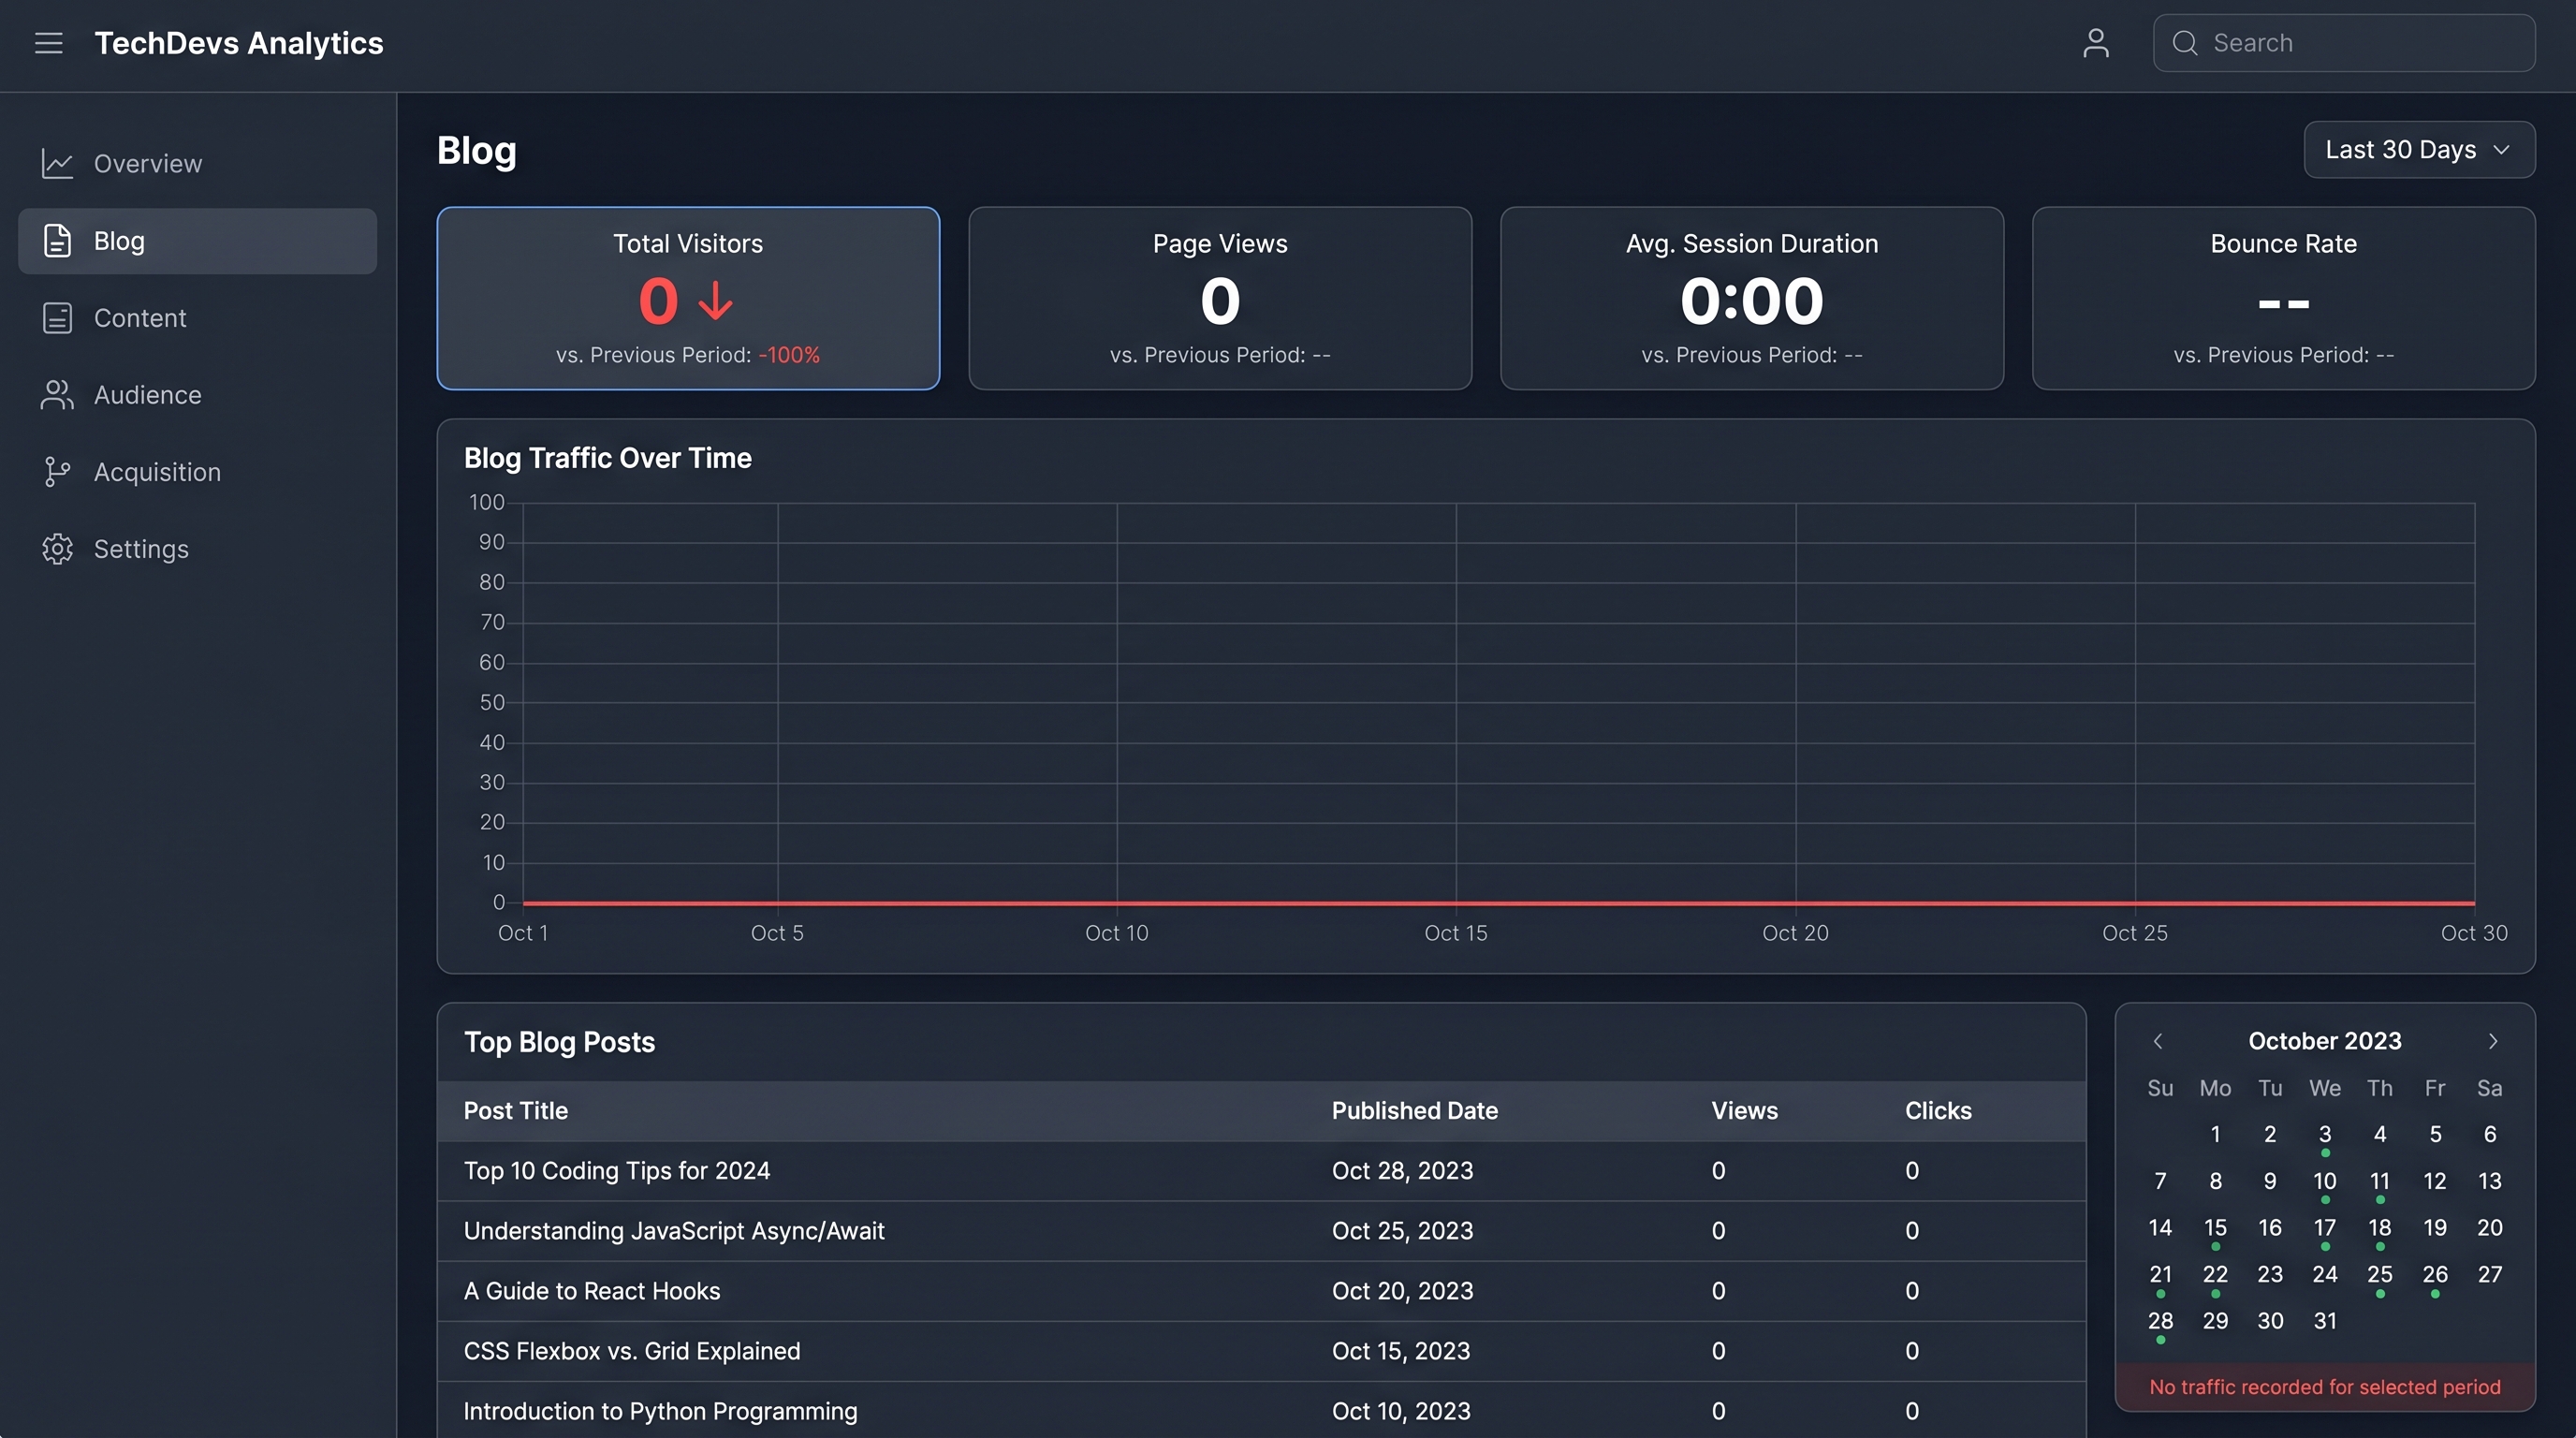Open Settings from the sidebar
Viewport: 2576px width, 1438px height.
click(198, 549)
